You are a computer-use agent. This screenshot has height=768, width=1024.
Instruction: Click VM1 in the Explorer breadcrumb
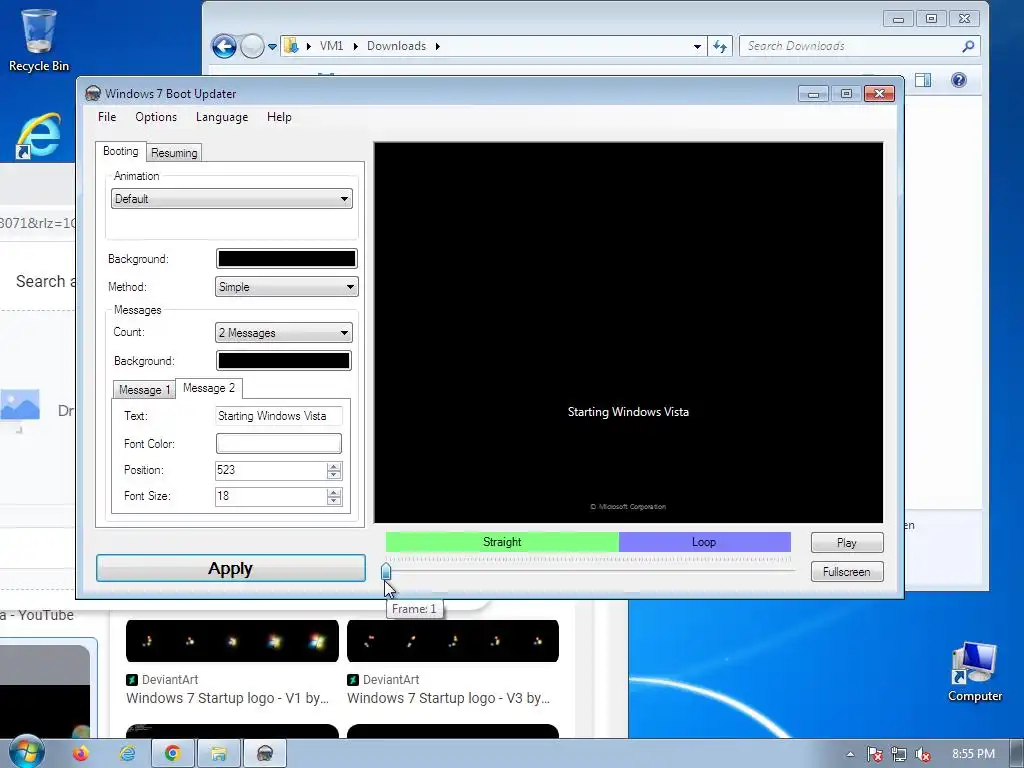(x=331, y=46)
